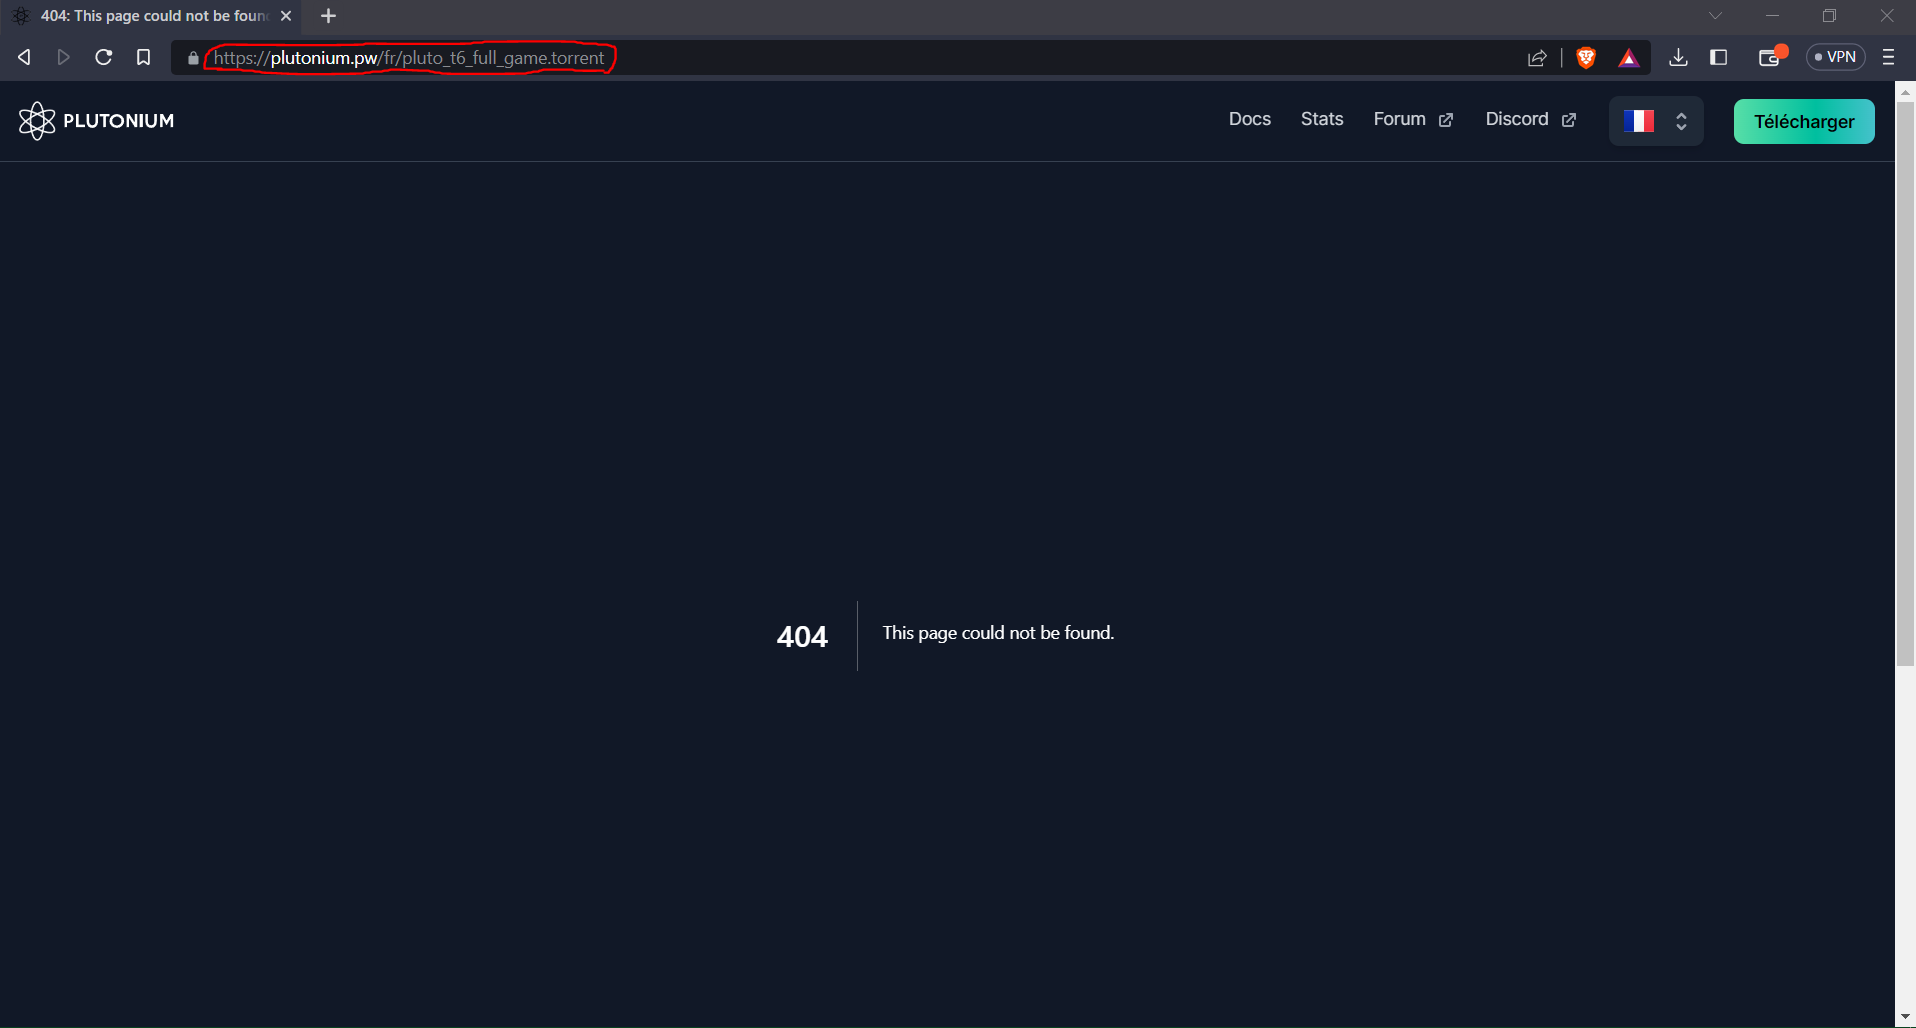This screenshot has width=1916, height=1028.
Task: Click the browser forward arrow
Action: (63, 57)
